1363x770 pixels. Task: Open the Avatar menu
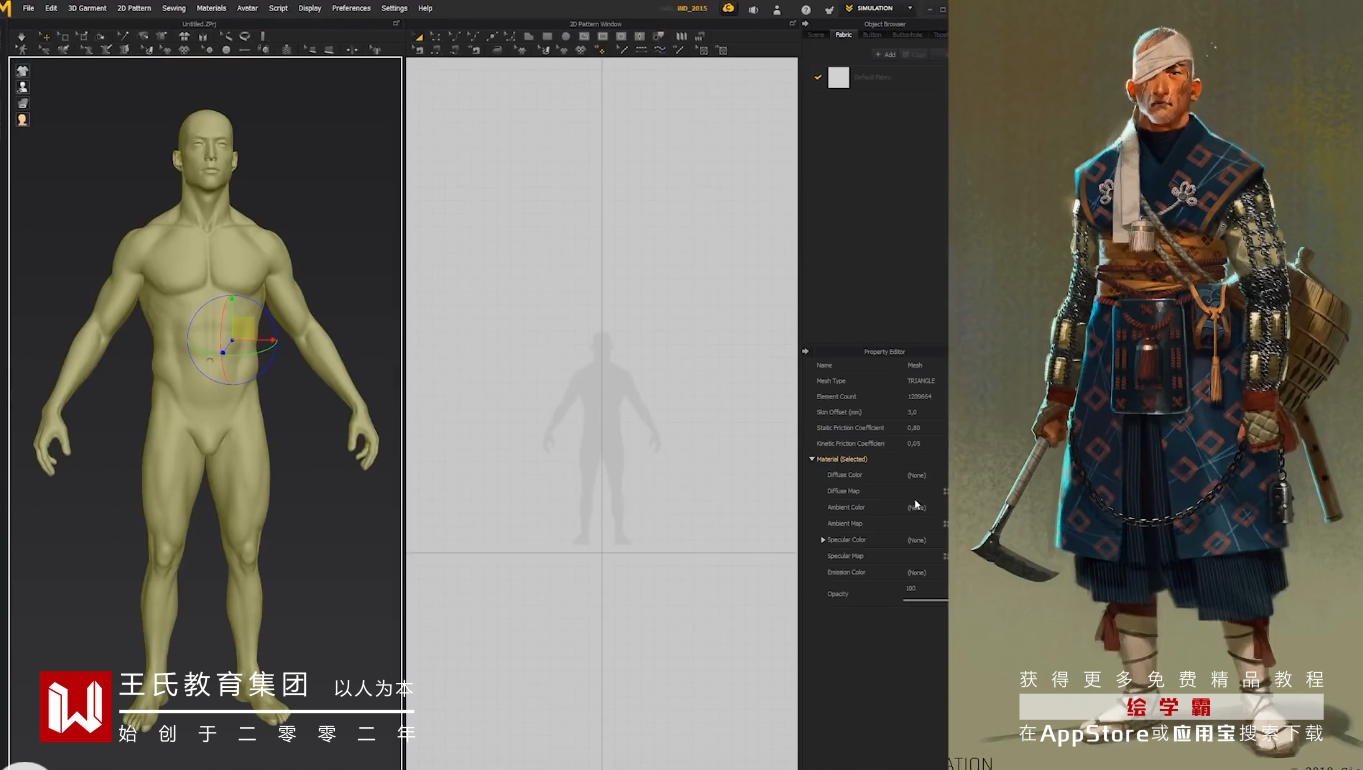[247, 8]
